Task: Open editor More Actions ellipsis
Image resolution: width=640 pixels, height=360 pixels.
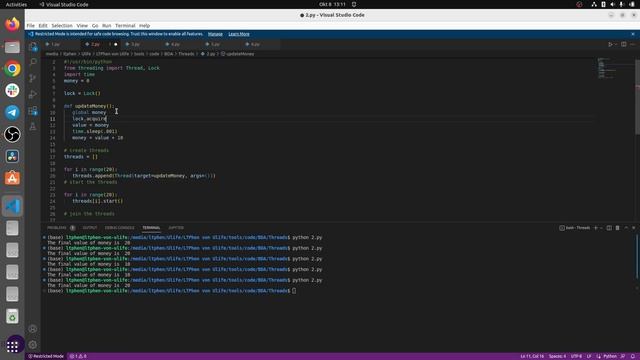Action: click(633, 44)
